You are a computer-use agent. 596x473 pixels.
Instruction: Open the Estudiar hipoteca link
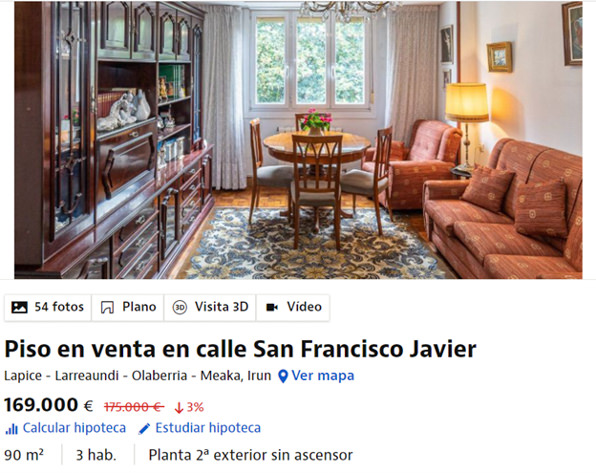tap(208, 428)
